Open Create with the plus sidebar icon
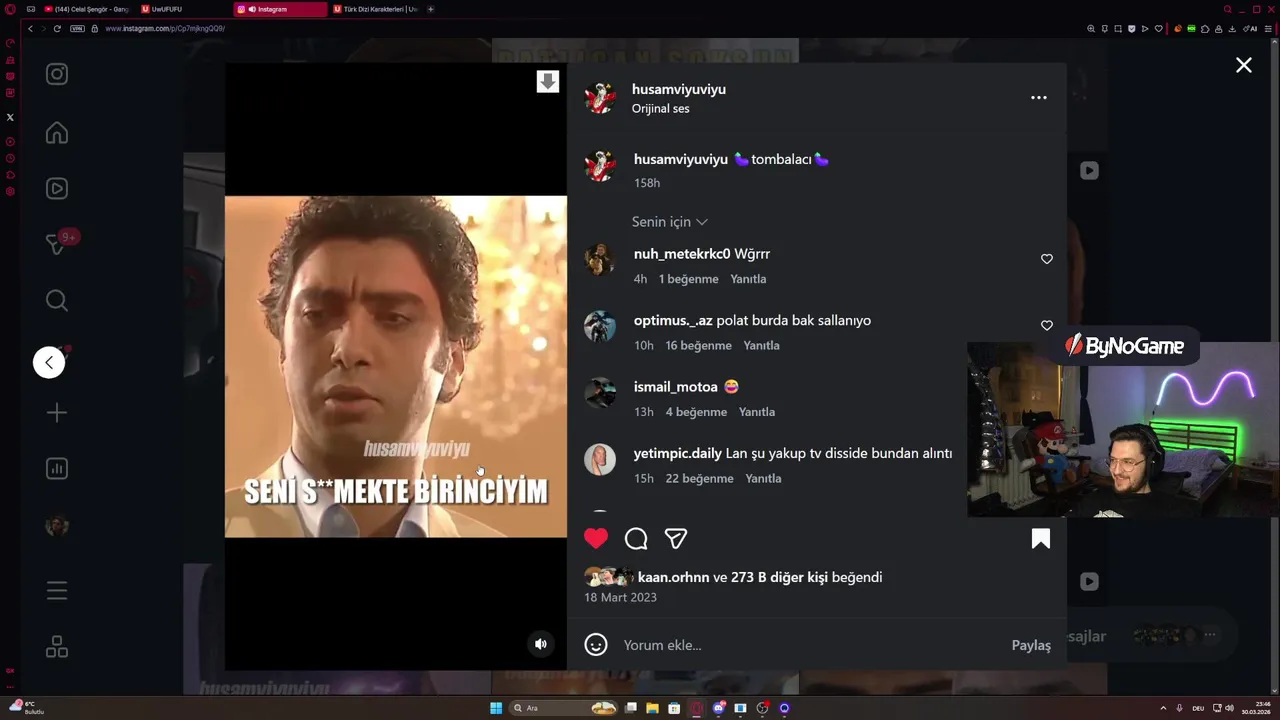This screenshot has height=720, width=1280. pyautogui.click(x=57, y=412)
